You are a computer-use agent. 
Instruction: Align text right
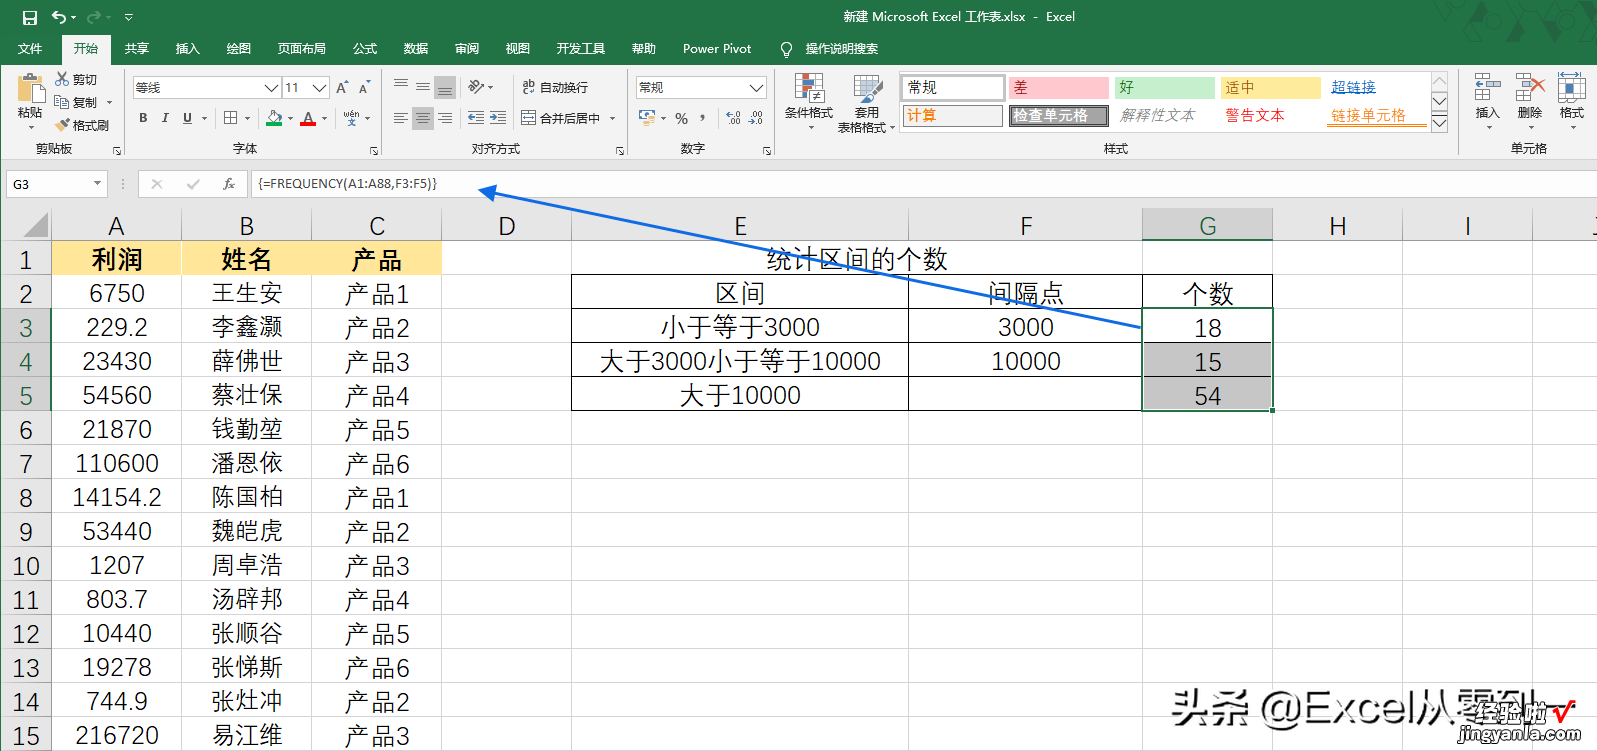[x=445, y=118]
